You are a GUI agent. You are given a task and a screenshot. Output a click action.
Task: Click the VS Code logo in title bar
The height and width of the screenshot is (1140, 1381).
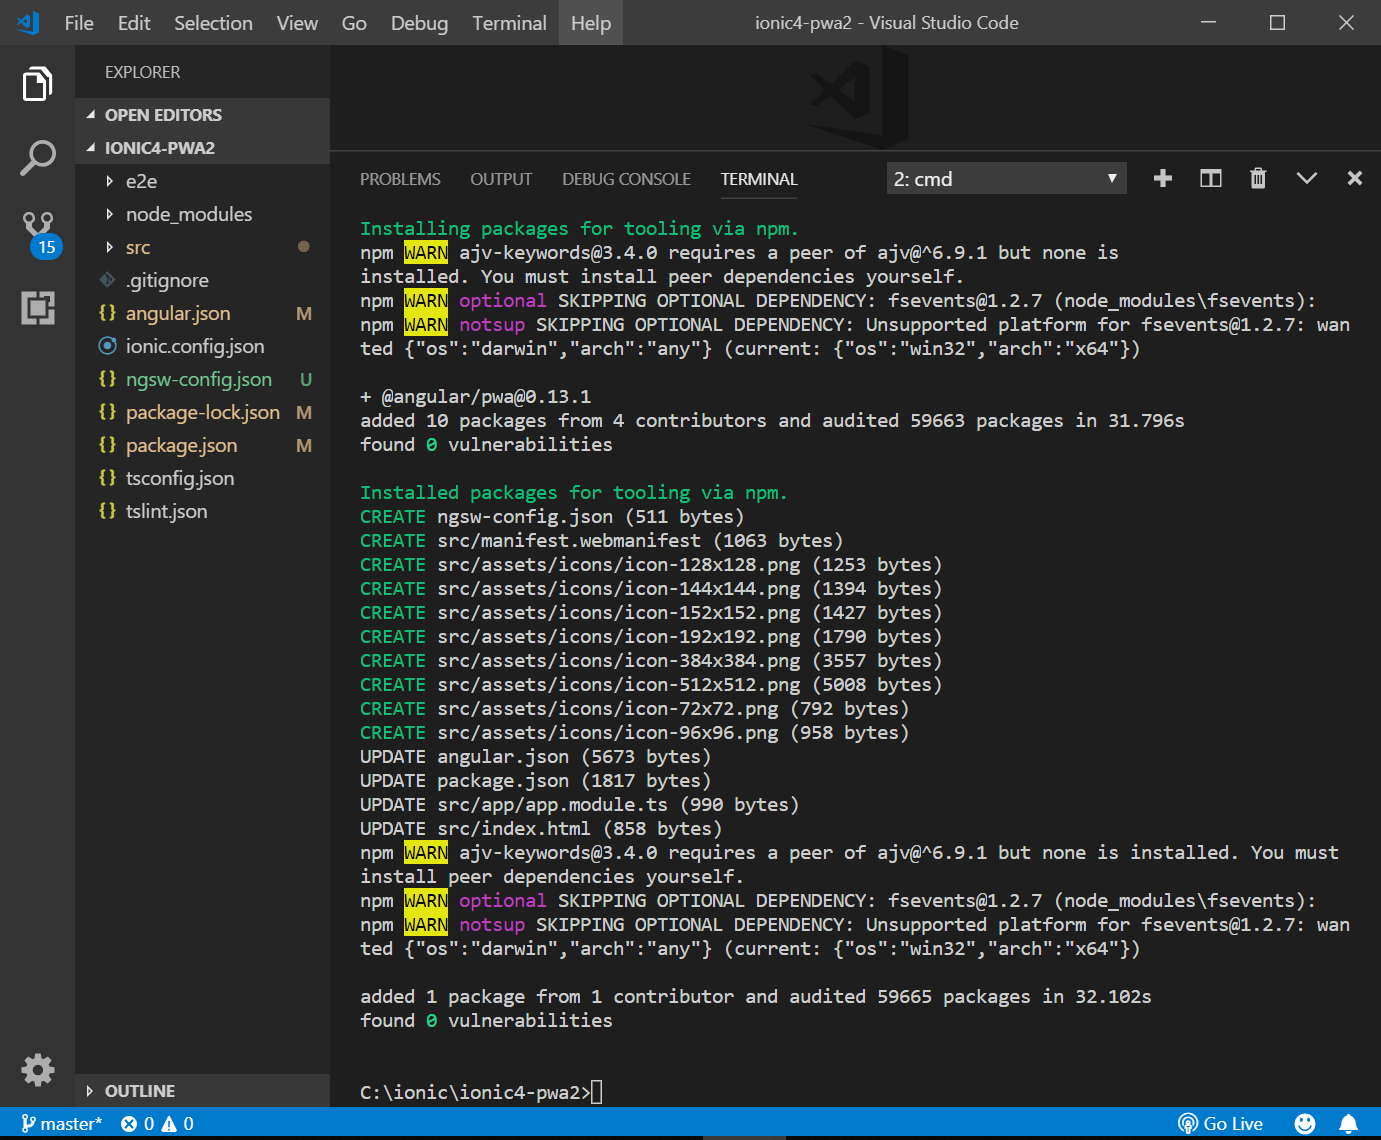tap(28, 22)
